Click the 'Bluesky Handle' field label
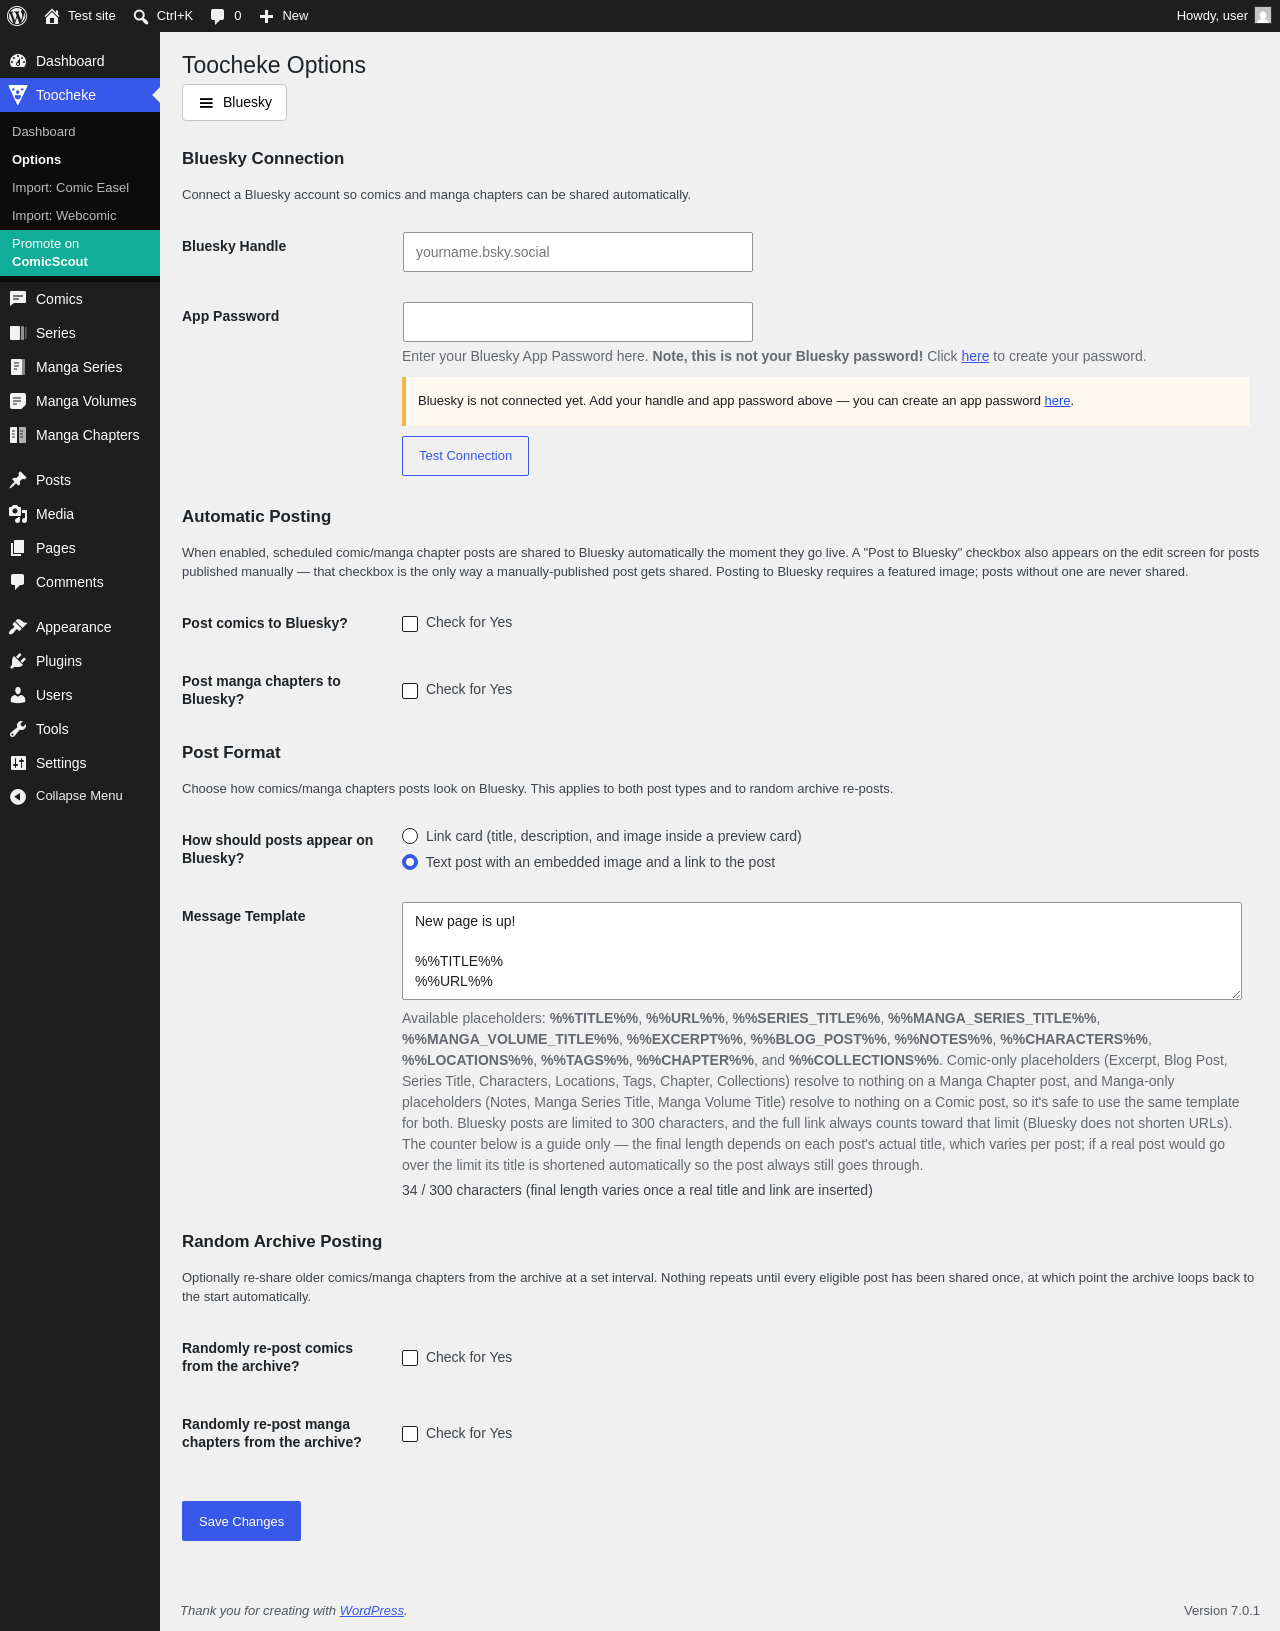This screenshot has height=1631, width=1280. [x=234, y=246]
